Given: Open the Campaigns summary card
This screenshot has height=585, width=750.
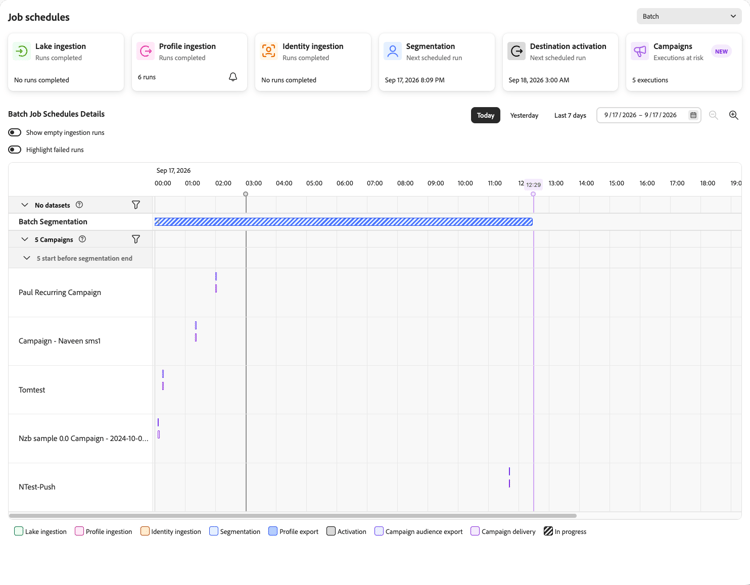Looking at the screenshot, I should (684, 62).
